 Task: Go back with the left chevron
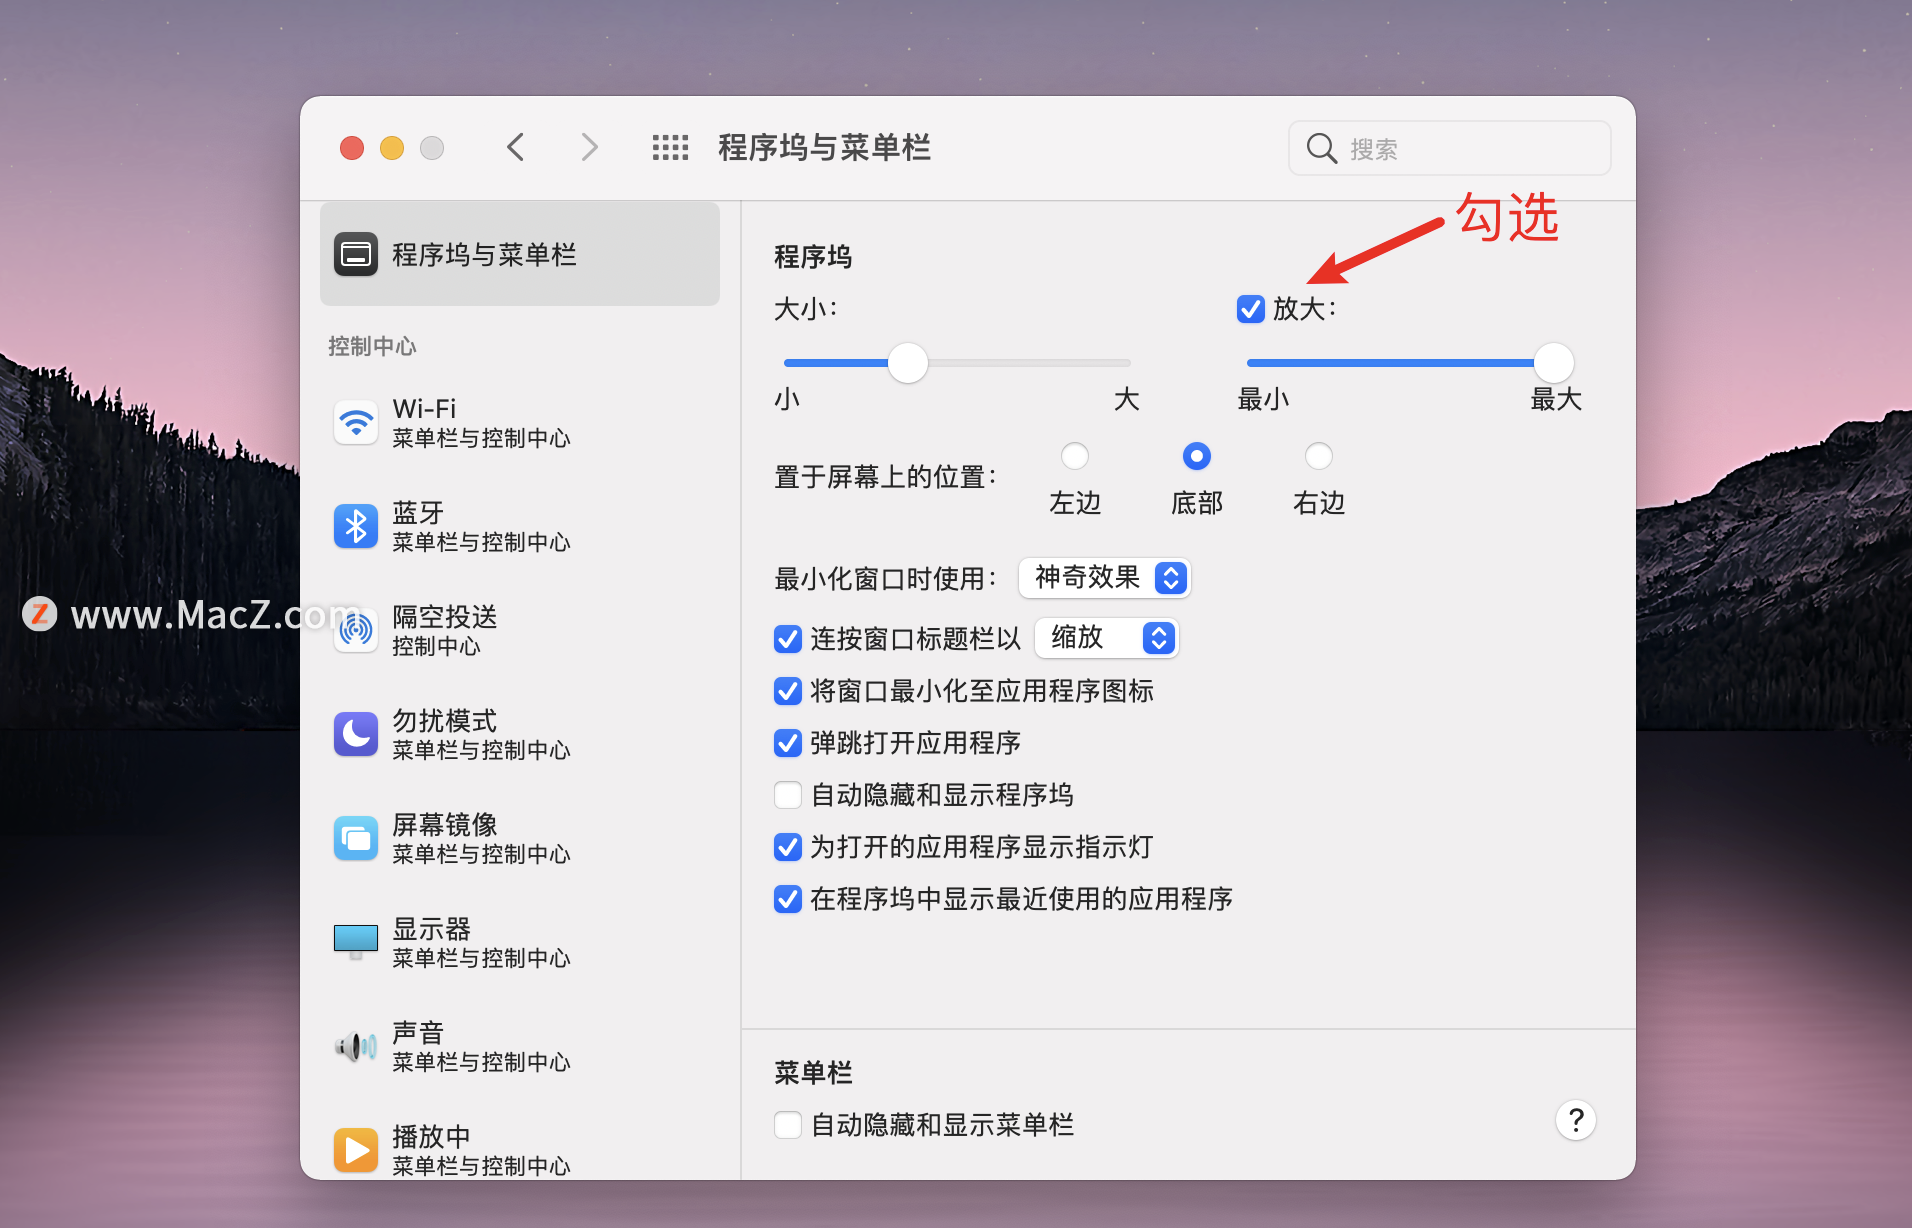coord(516,148)
